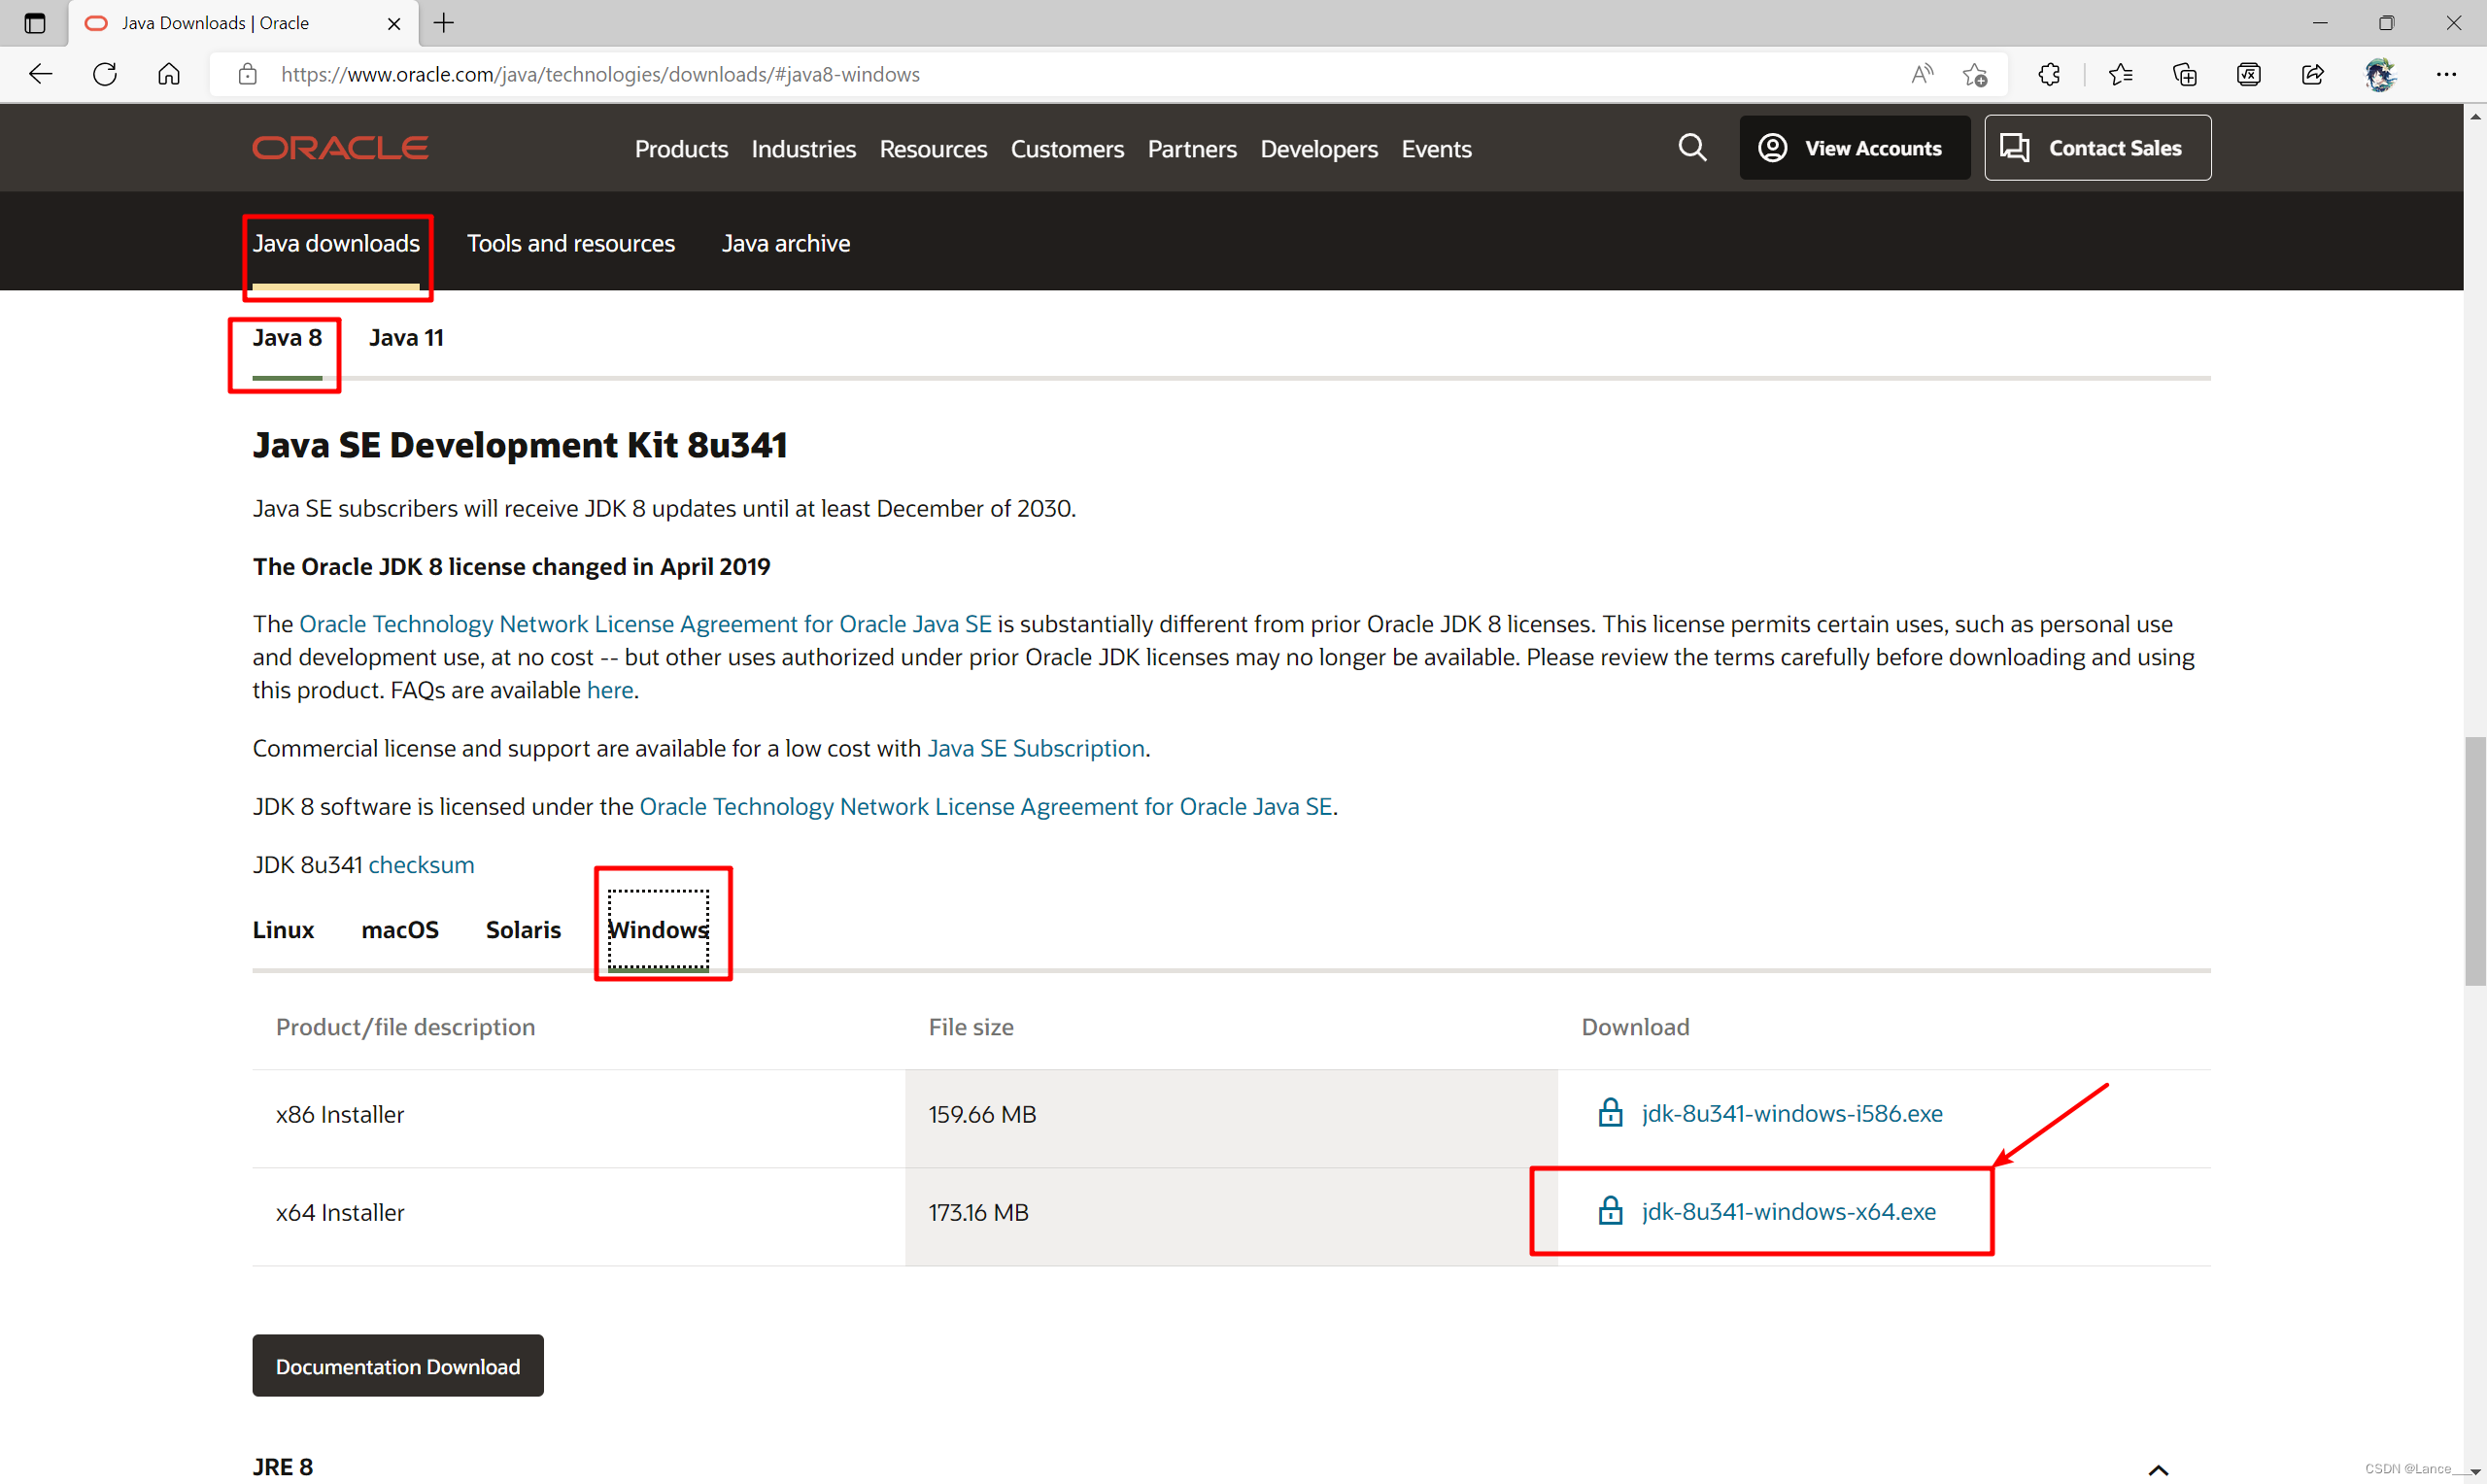Click the scrollbar up arrow
This screenshot has width=2487, height=1484.
click(x=2475, y=116)
